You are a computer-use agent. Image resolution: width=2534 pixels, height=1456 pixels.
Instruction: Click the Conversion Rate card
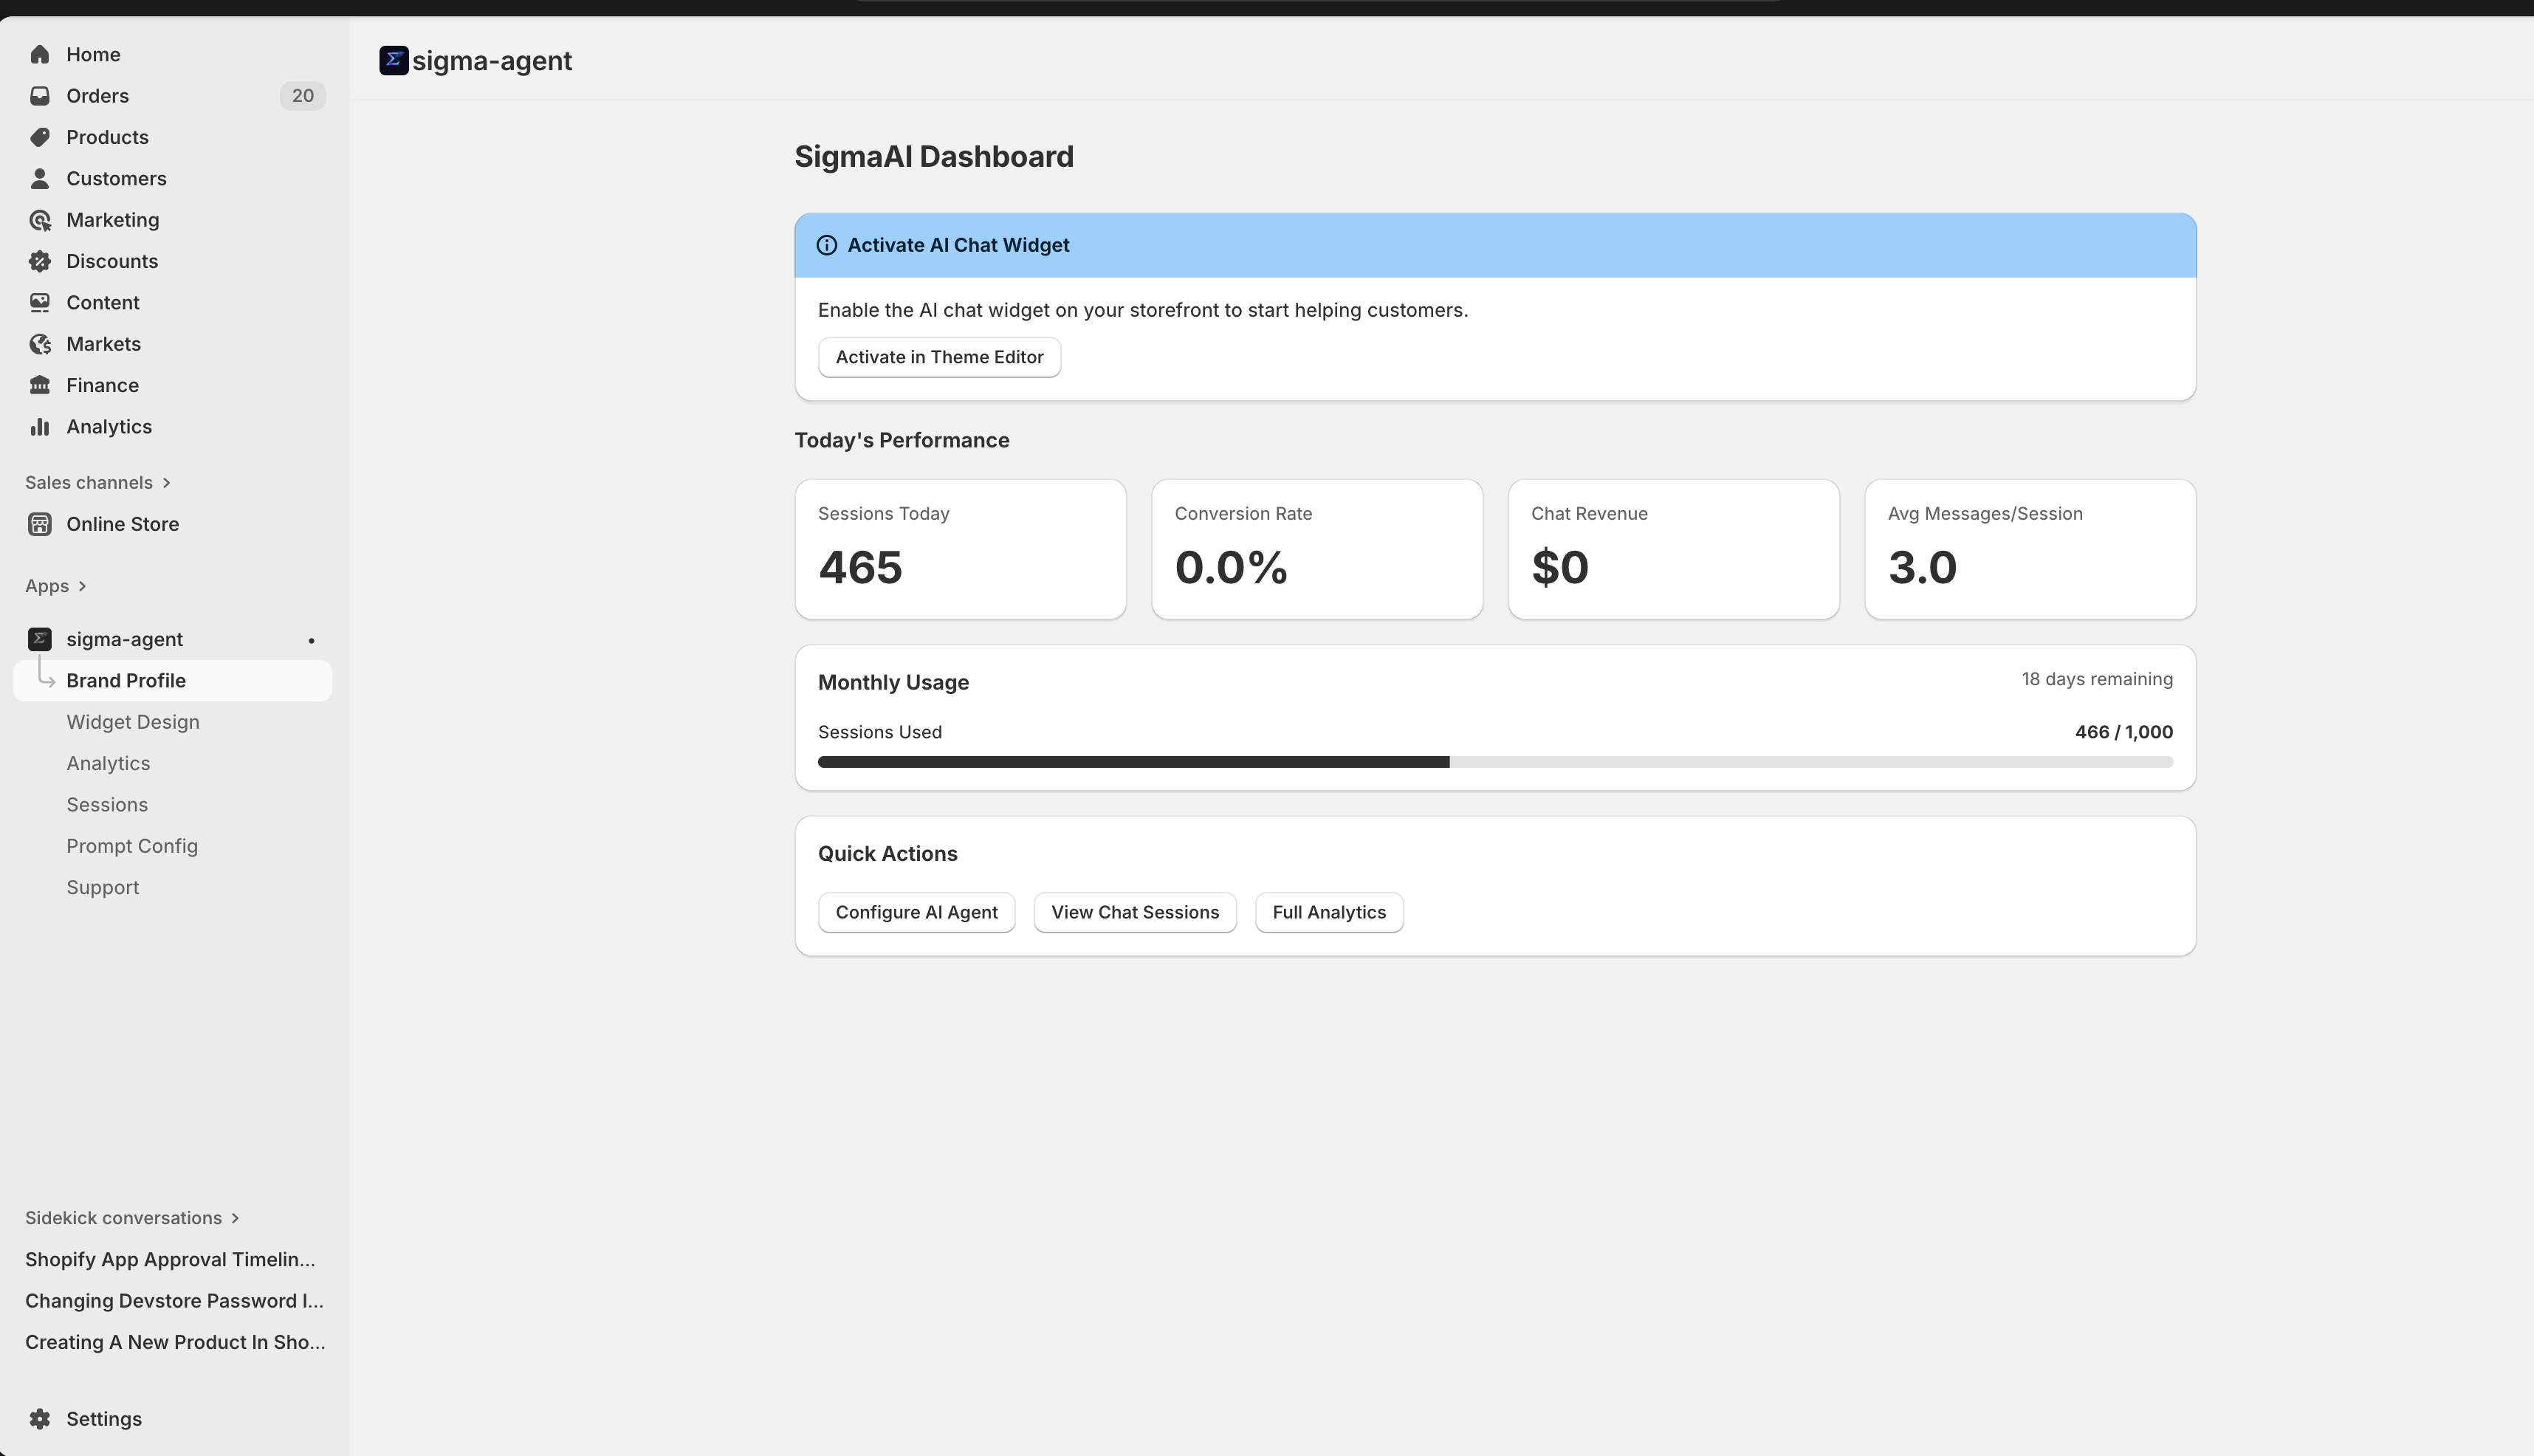[x=1317, y=549]
